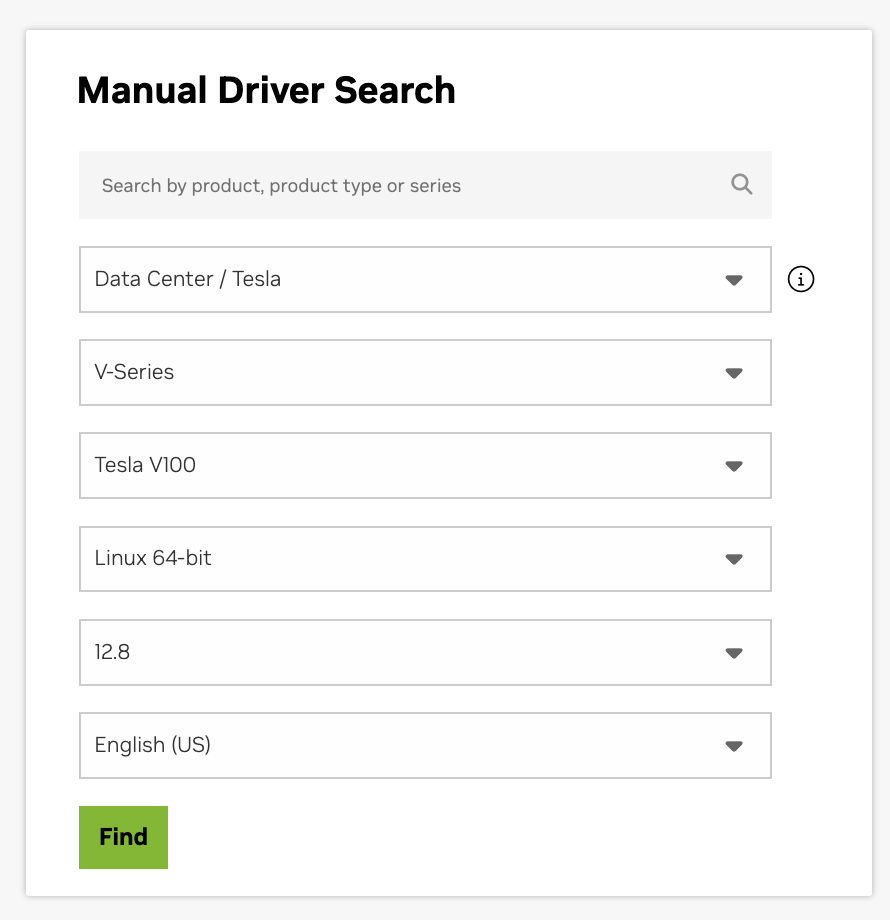Open the Data Center / Tesla product type selector
This screenshot has height=920, width=890.
[x=400, y=280]
